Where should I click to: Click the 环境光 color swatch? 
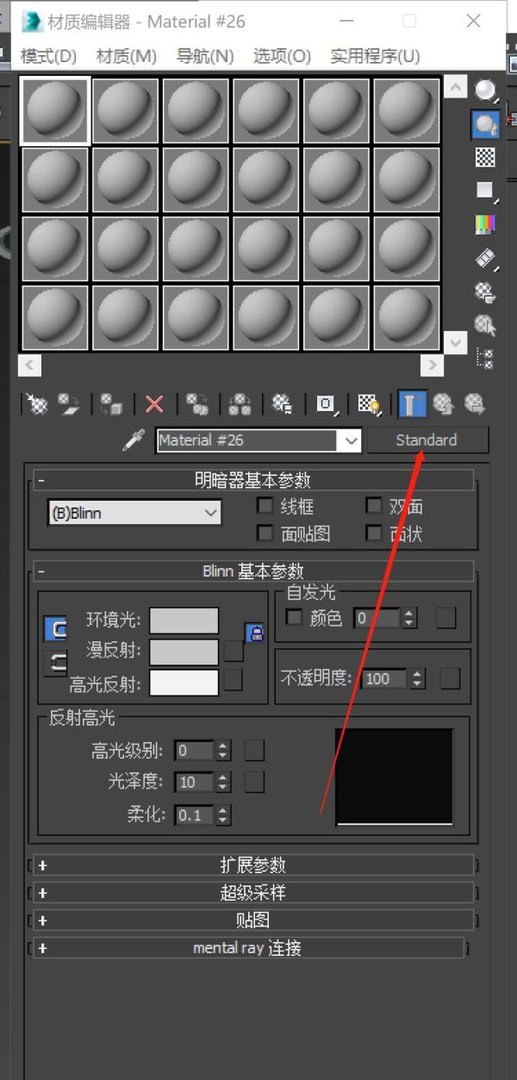pos(184,621)
